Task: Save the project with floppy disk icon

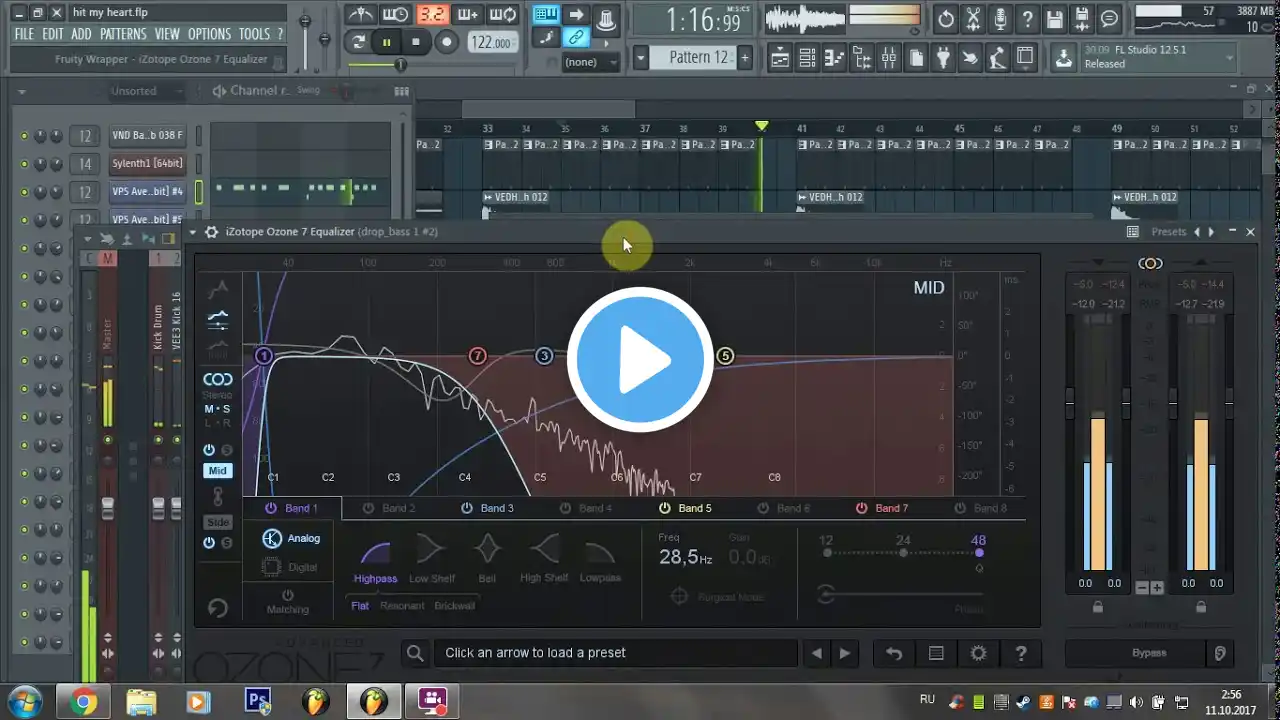Action: [x=1054, y=19]
